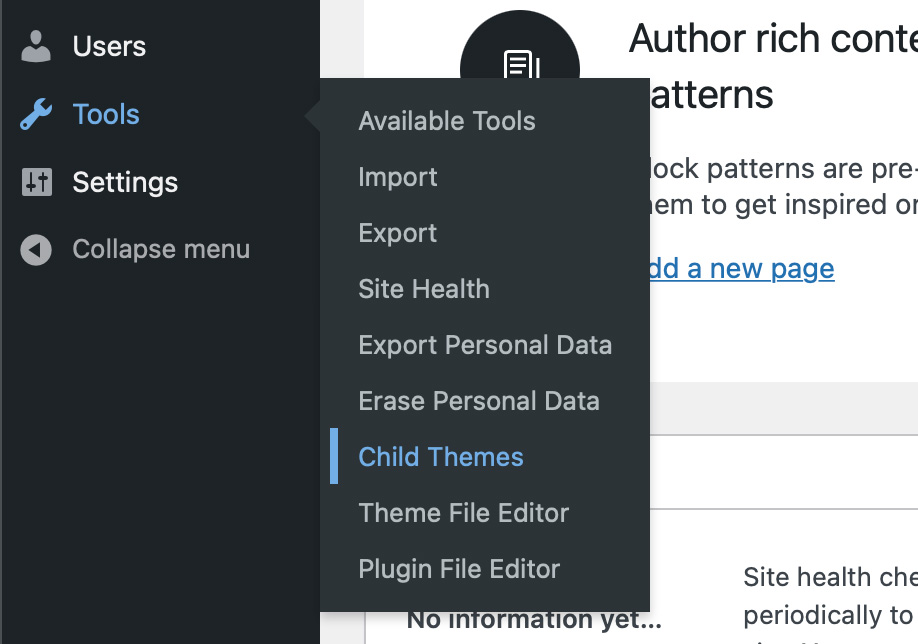Select Erase Personal Data

tap(479, 401)
